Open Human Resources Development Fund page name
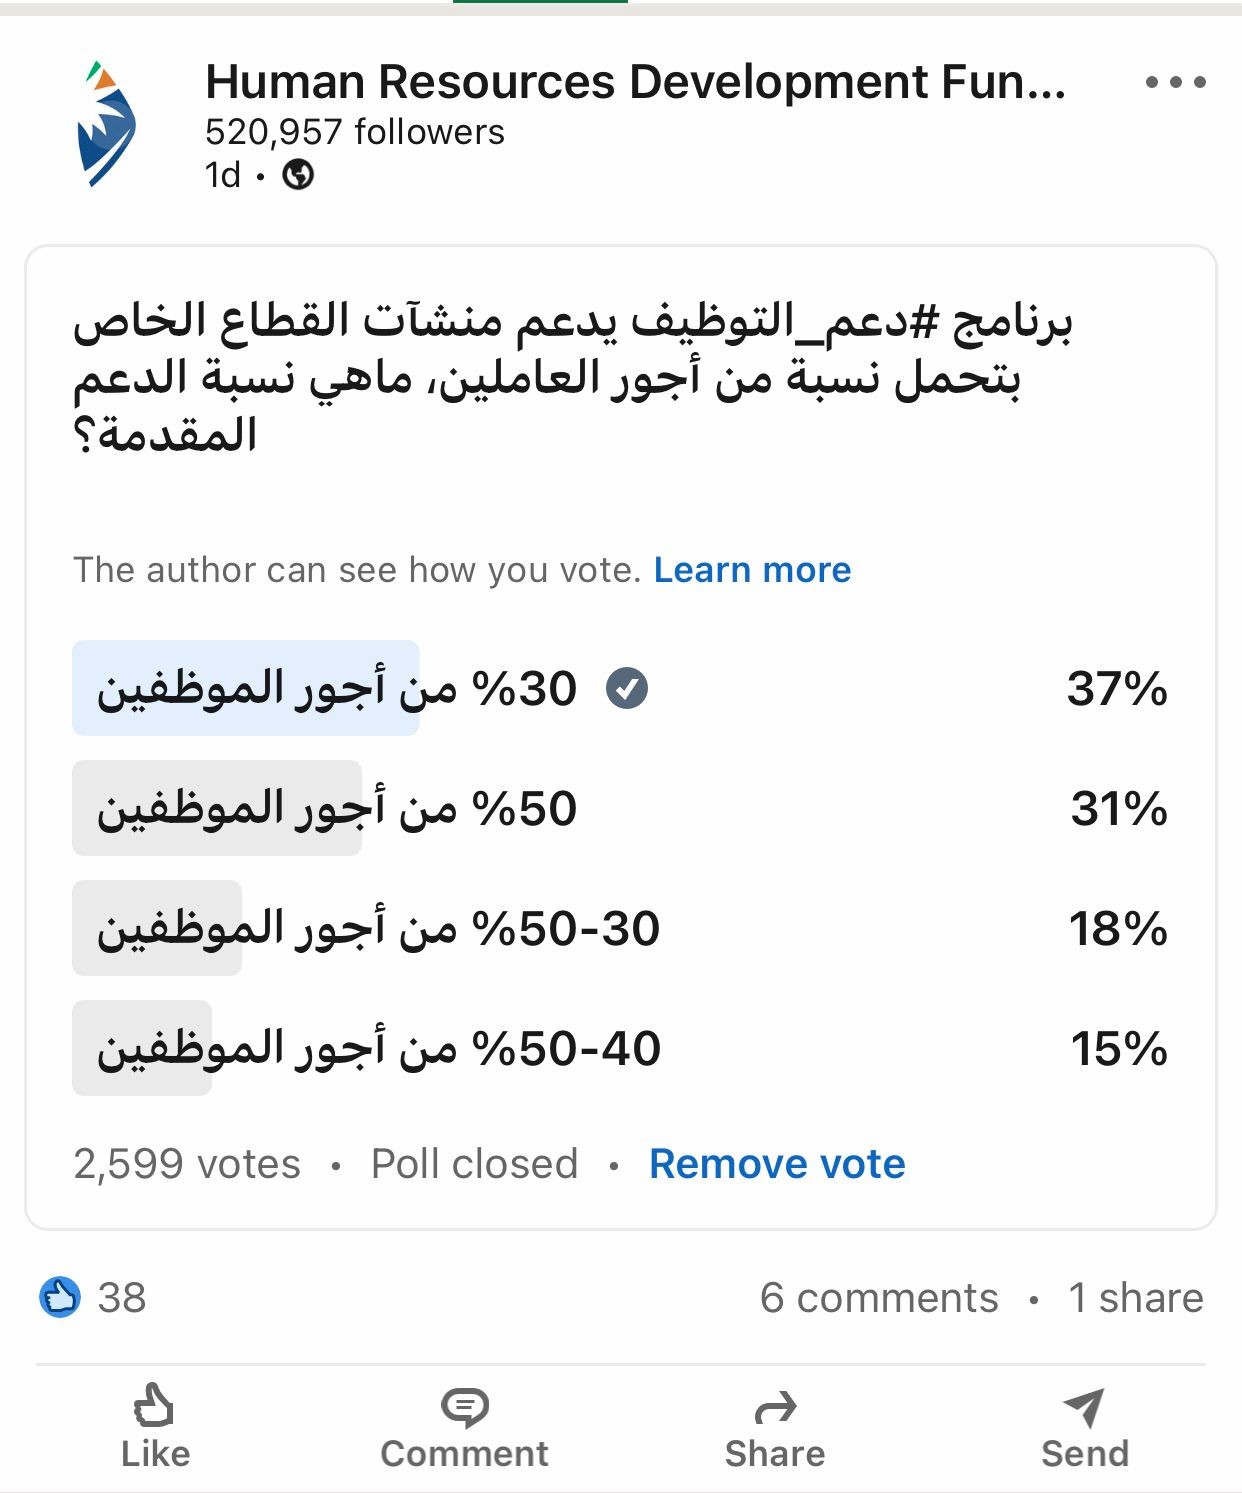 [x=635, y=82]
